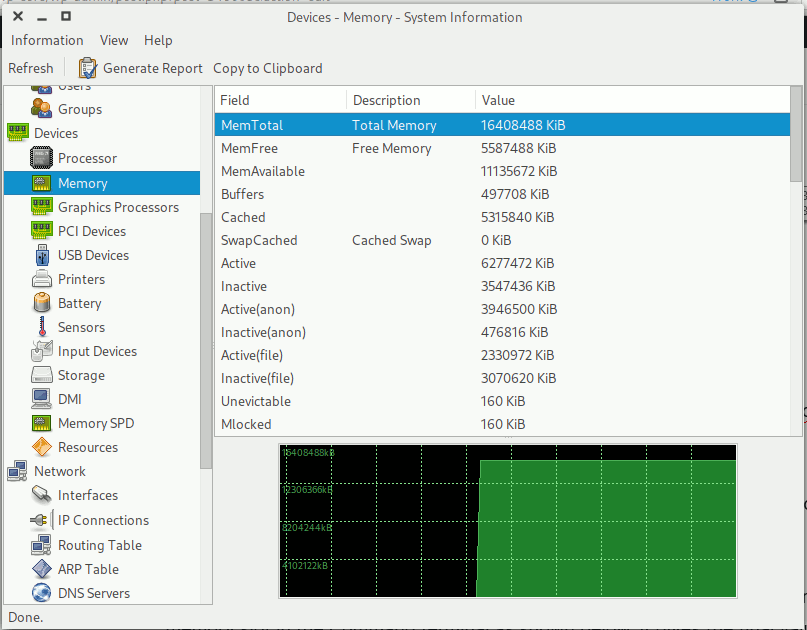This screenshot has height=630, width=807.
Task: Copy memory data to clipboard
Action: pos(266,68)
